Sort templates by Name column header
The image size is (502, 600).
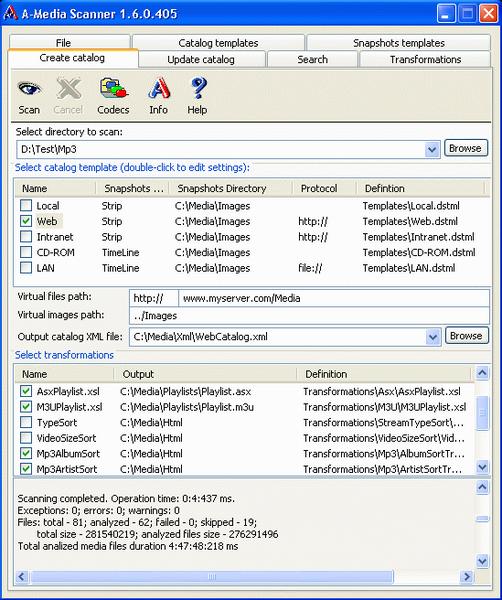point(55,188)
